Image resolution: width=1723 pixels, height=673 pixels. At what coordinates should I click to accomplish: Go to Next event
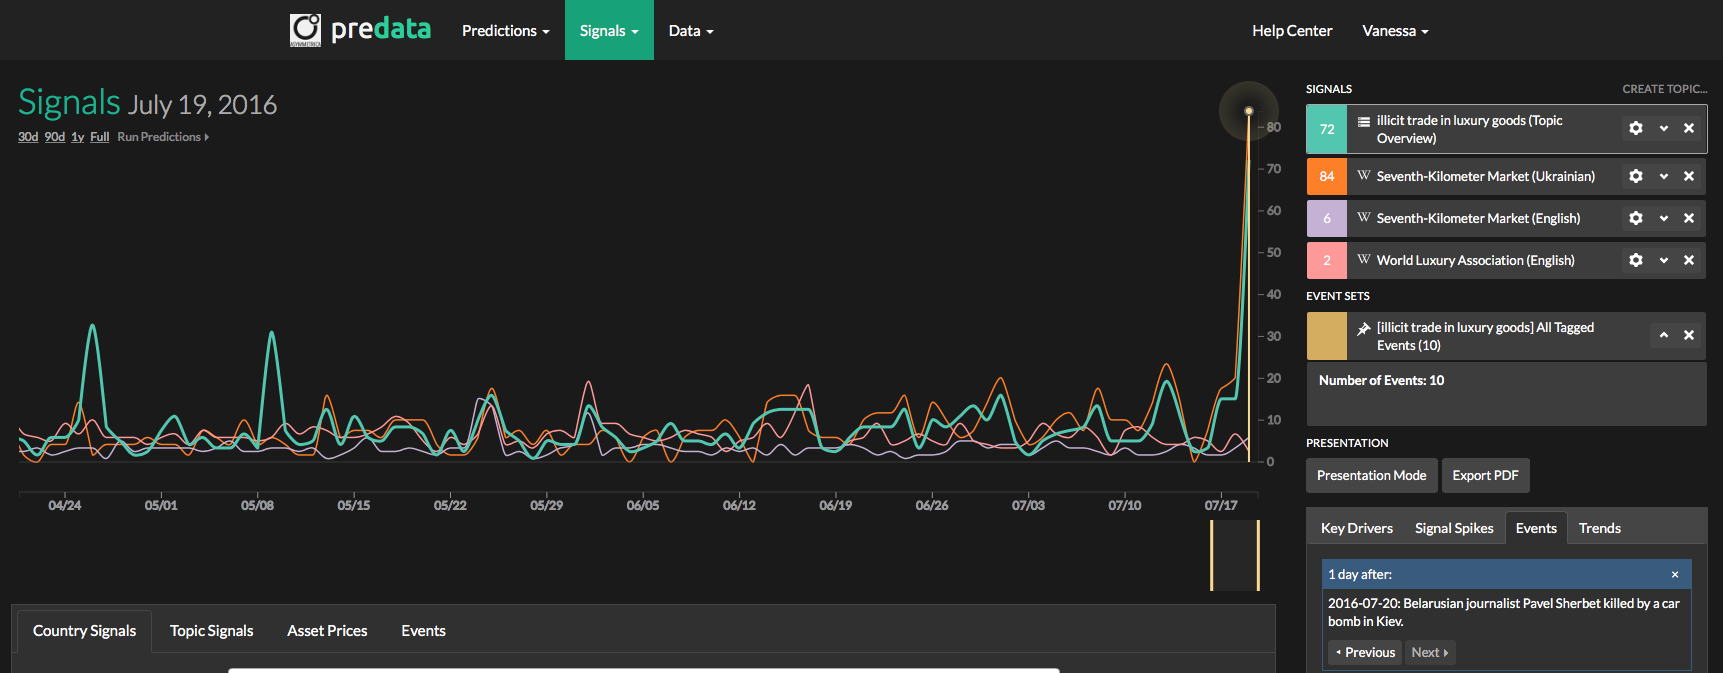pos(1430,652)
